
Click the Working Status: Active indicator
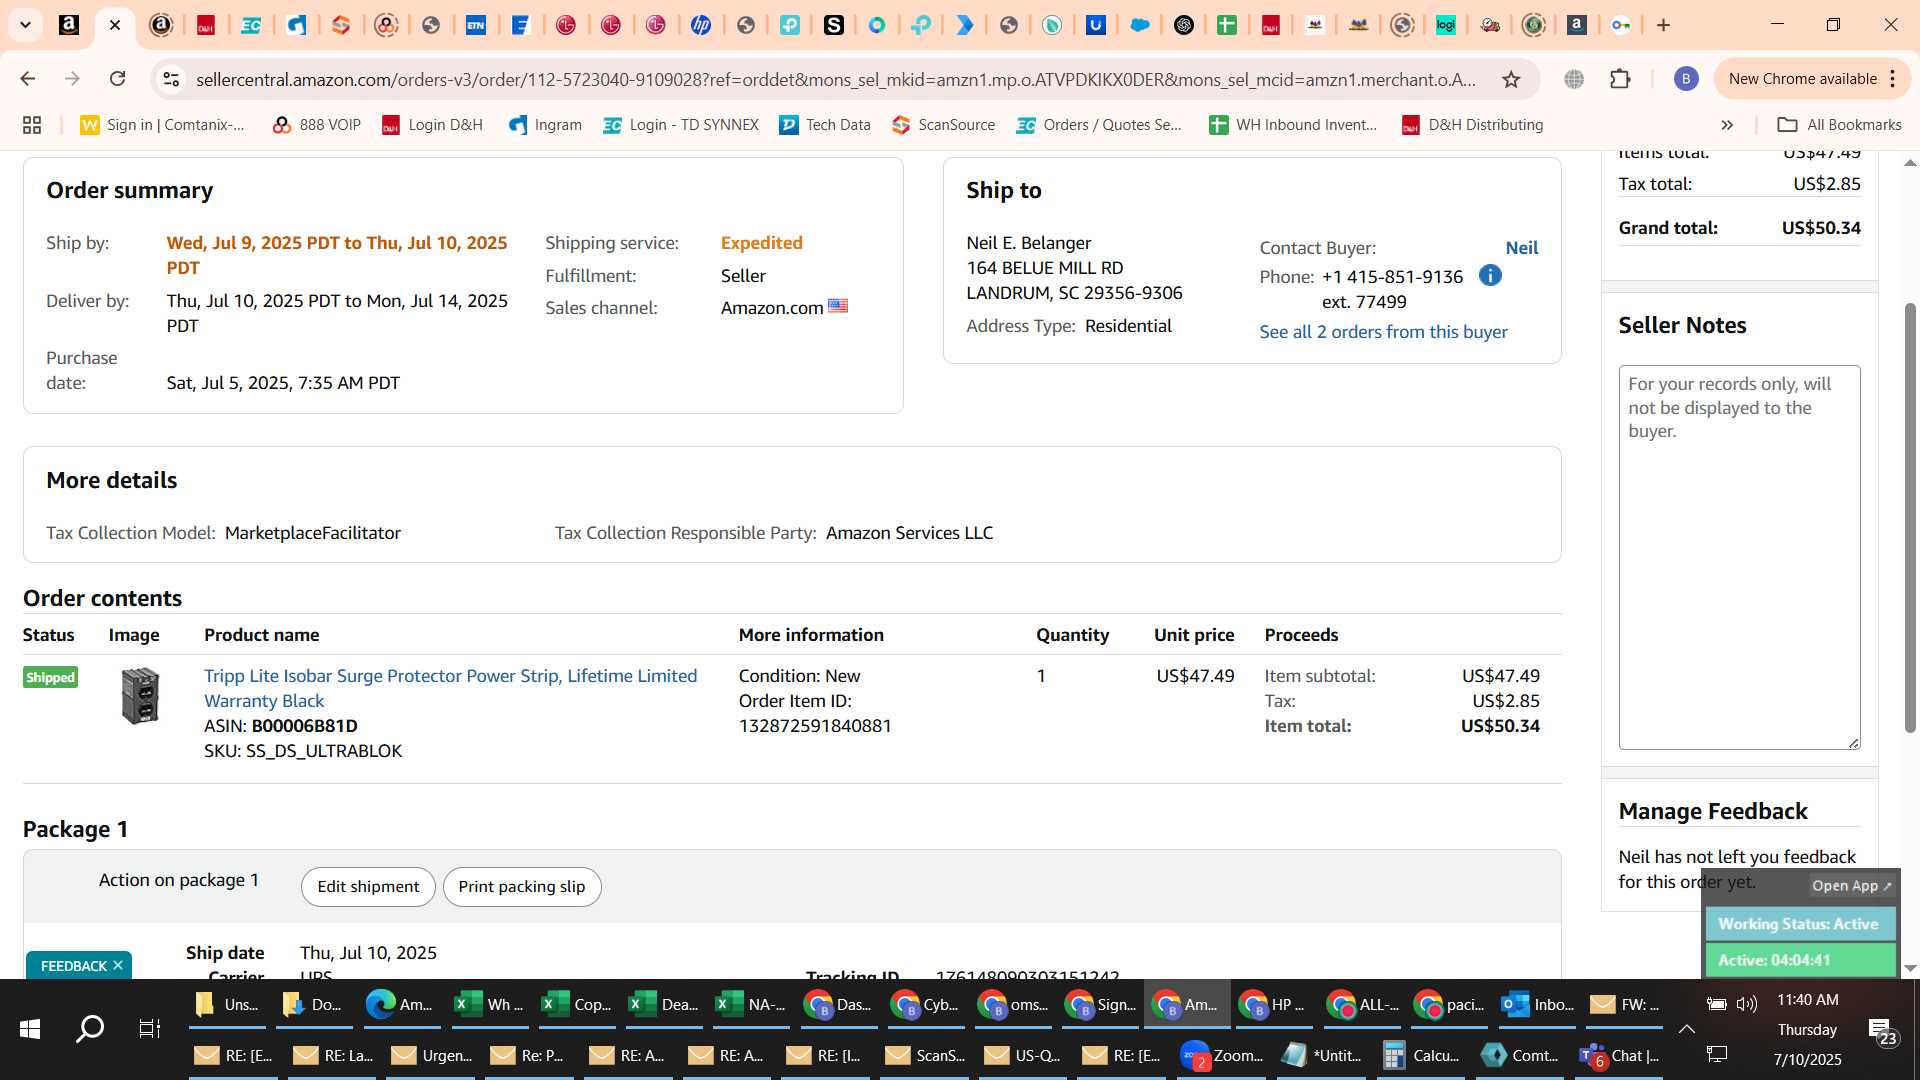click(x=1799, y=924)
